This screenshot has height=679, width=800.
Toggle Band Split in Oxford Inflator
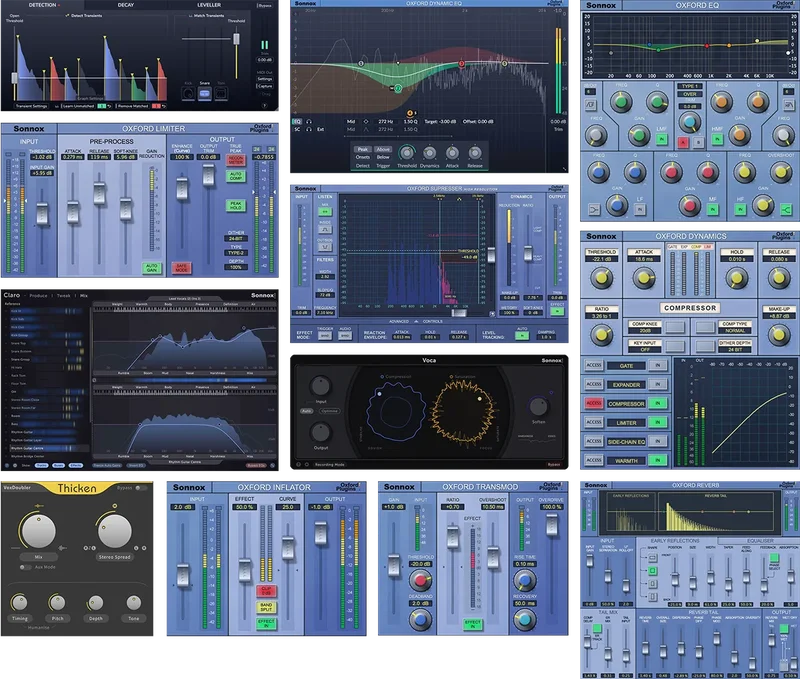click(x=266, y=607)
